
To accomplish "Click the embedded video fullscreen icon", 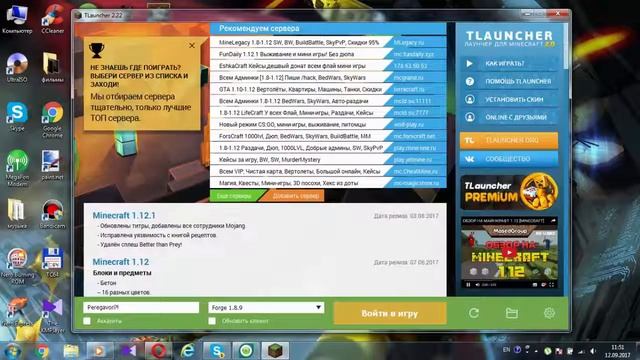I will click(x=552, y=284).
